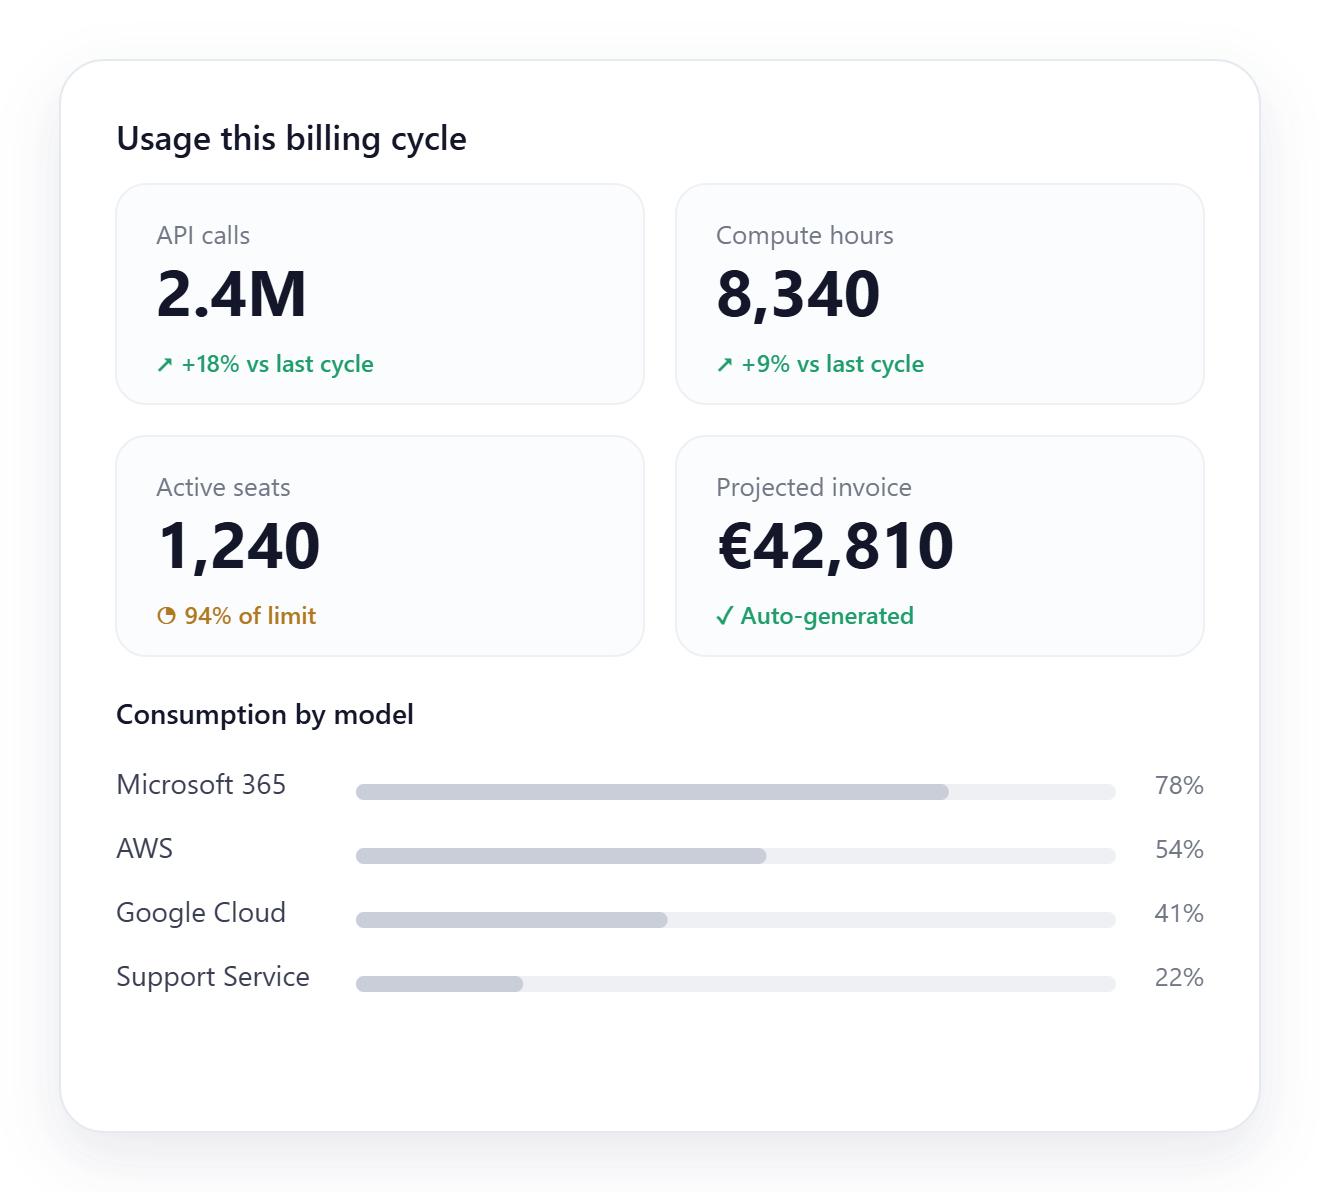Click the 'Support Service' row label
Screen dimensions: 1320x1192
point(213,977)
